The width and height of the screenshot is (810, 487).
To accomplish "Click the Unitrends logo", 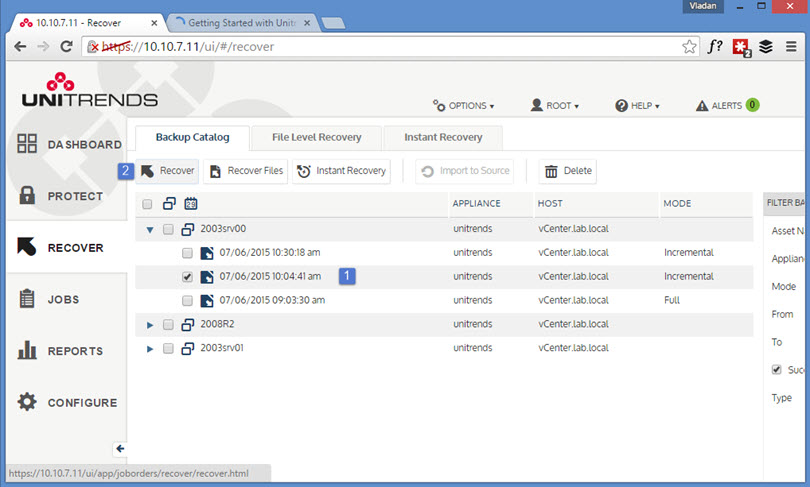I will [89, 90].
